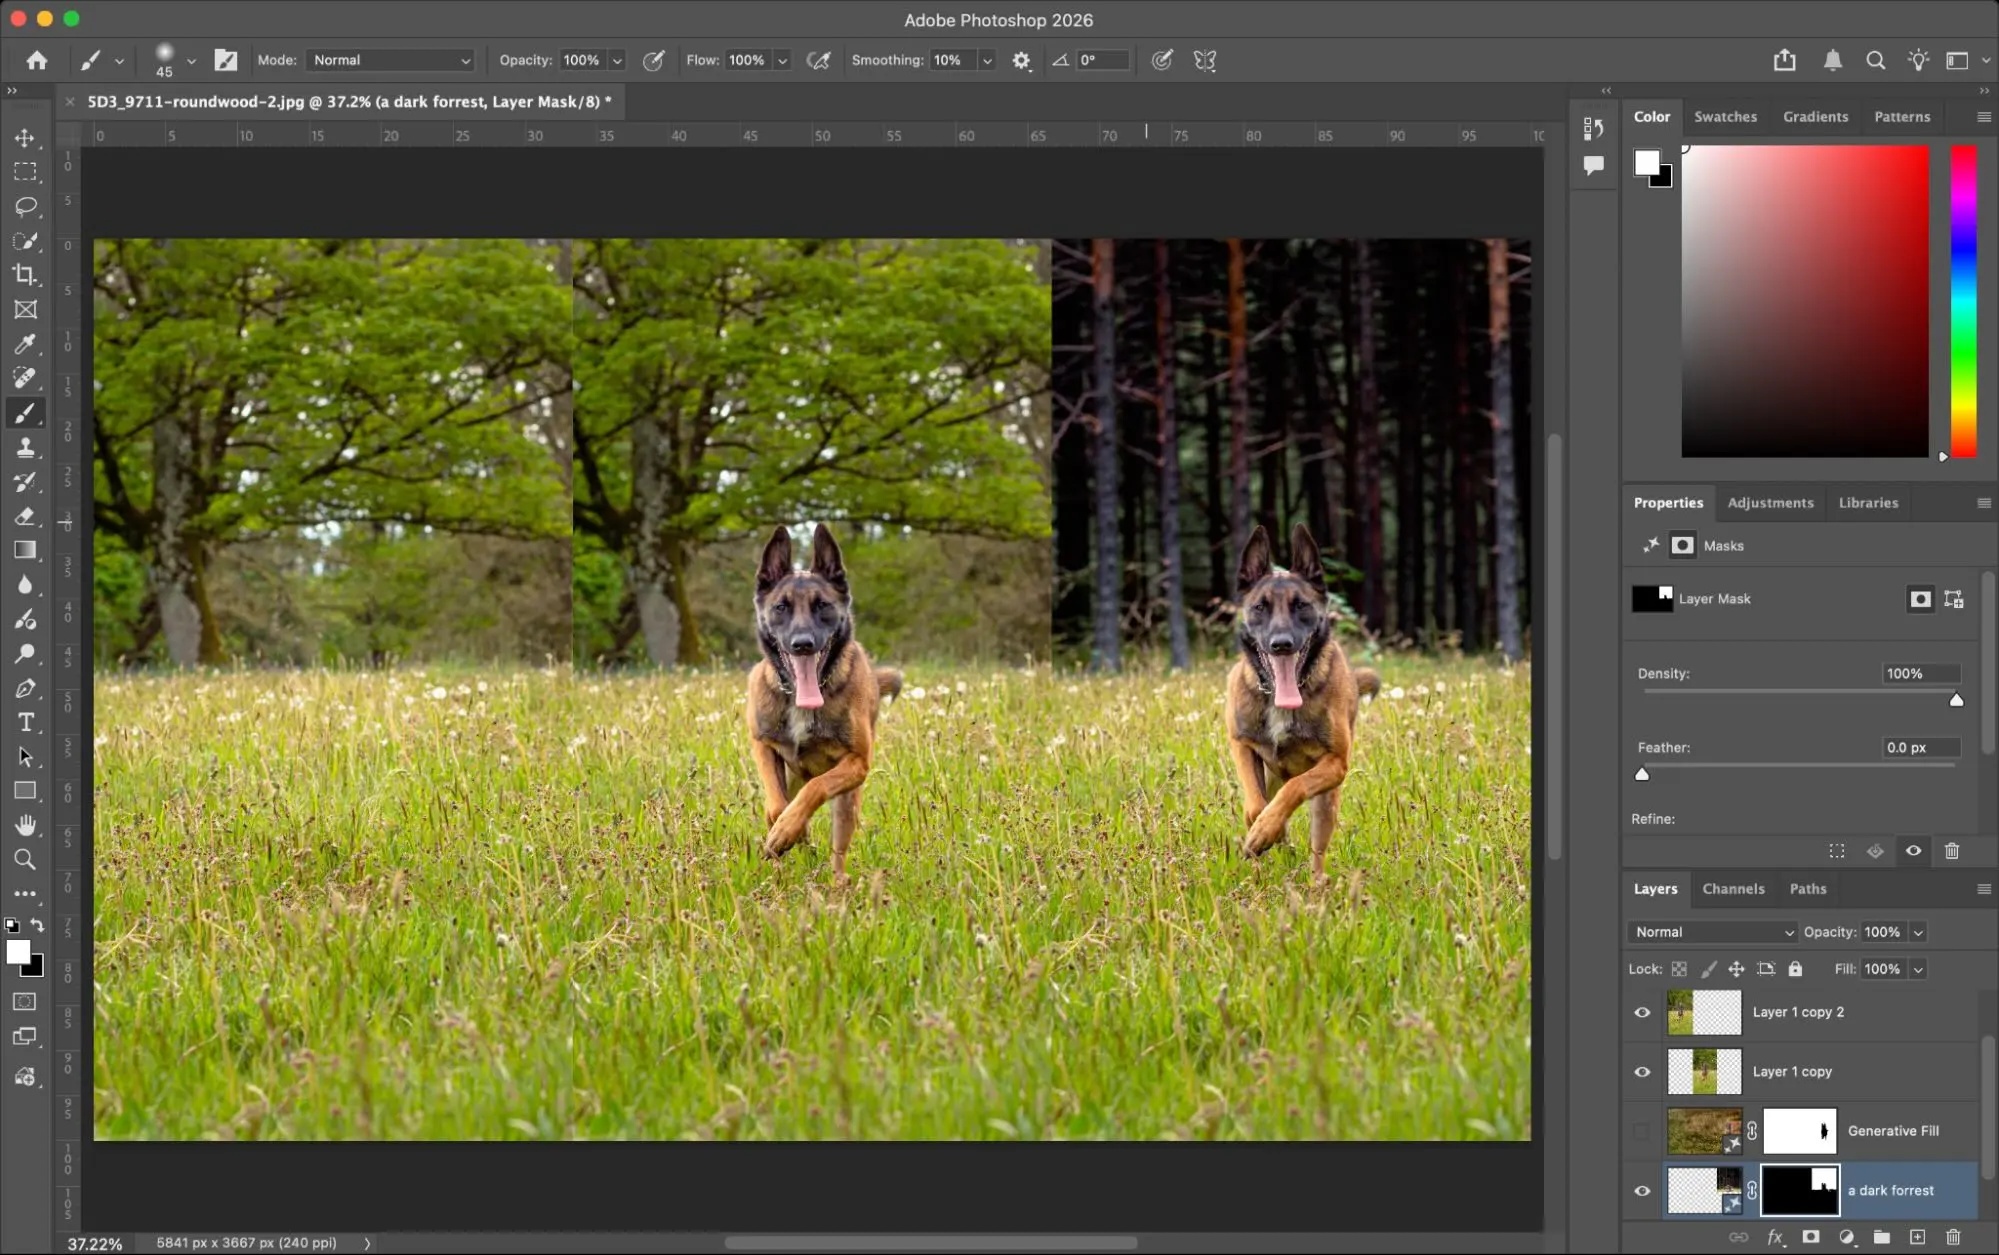This screenshot has height=1255, width=1999.
Task: Click the Adjustments tab in Properties area
Action: coord(1770,502)
